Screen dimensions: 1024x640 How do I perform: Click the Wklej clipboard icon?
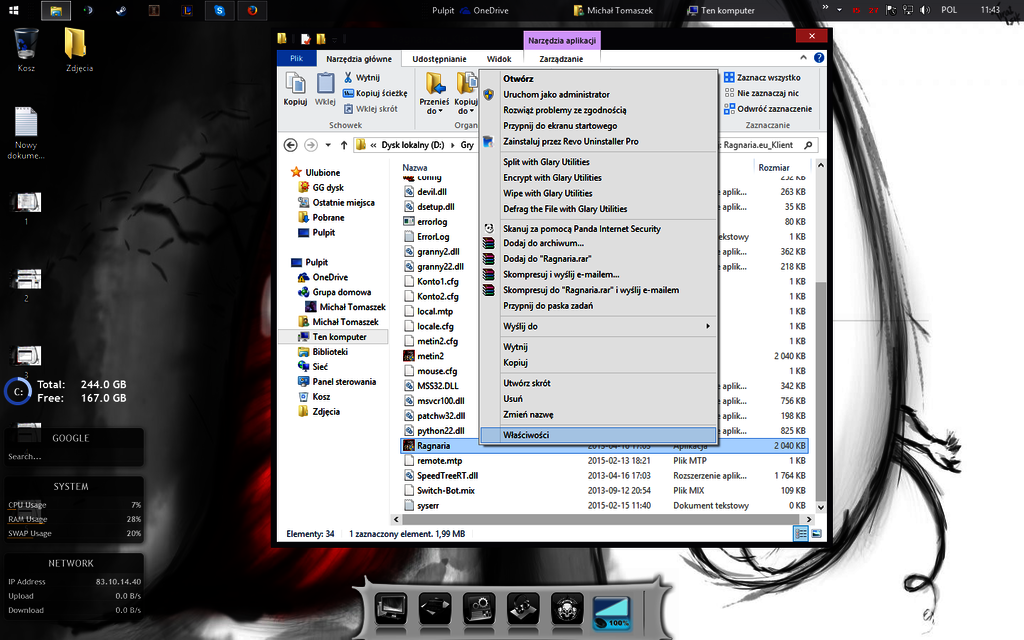[x=325, y=89]
